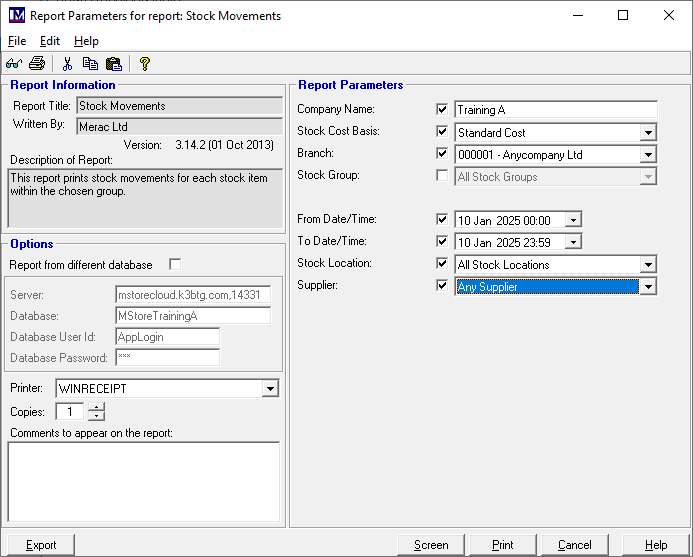Expand the Stock Cost Basis dropdown
Screen dimensions: 693x557
click(648, 132)
